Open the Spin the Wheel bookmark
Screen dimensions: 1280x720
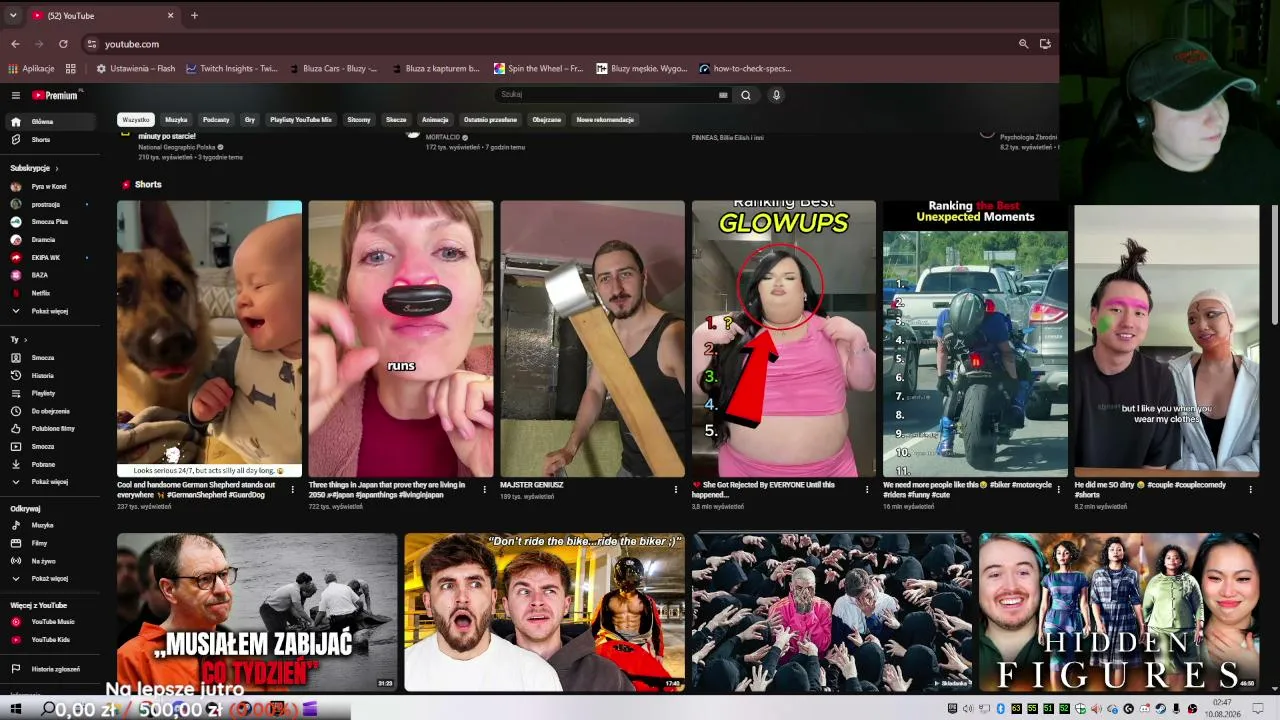[x=539, y=69]
